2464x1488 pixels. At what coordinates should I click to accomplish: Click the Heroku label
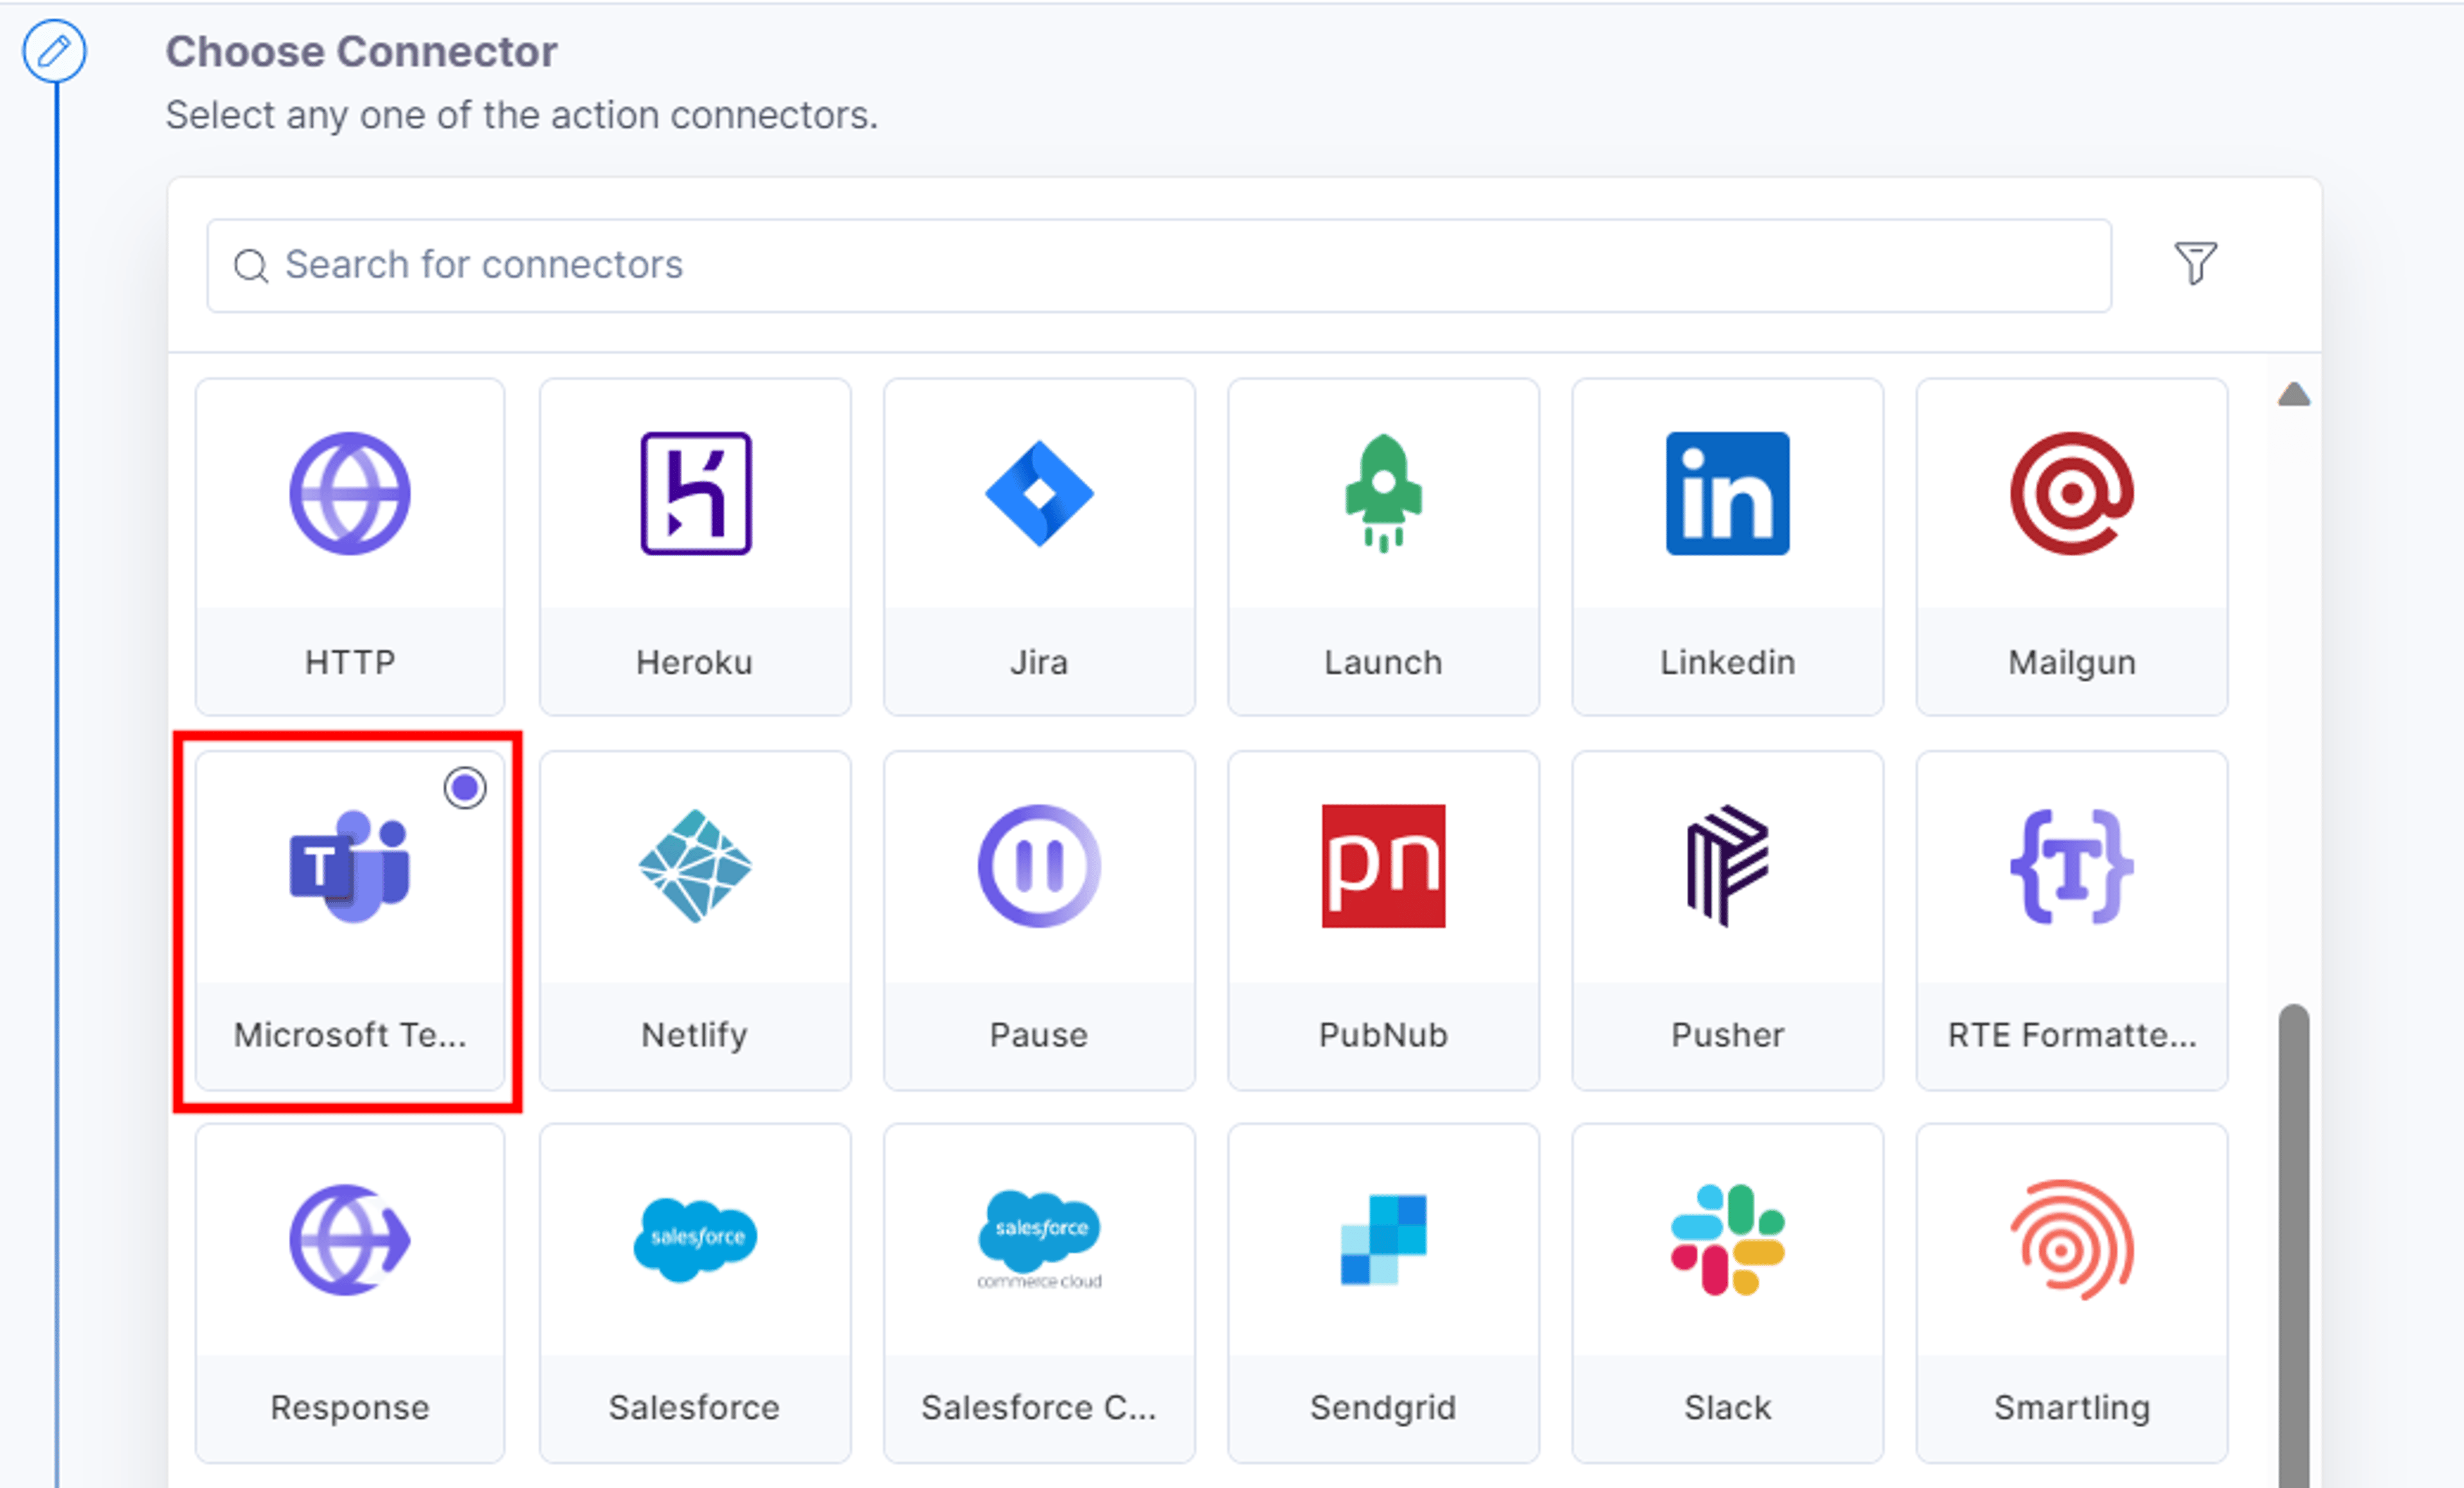(695, 662)
